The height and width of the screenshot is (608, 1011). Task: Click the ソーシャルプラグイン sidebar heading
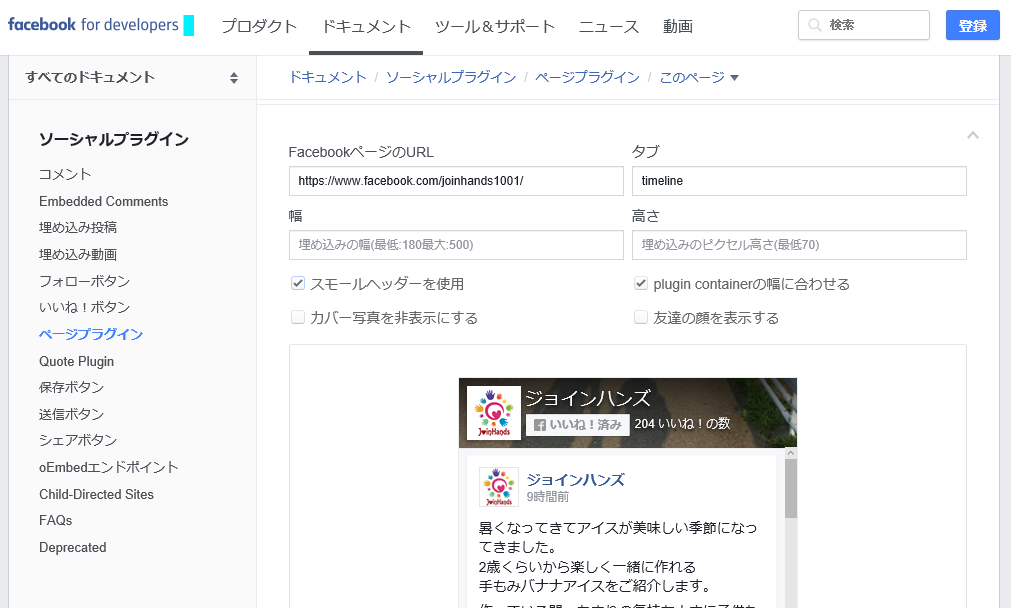113,139
